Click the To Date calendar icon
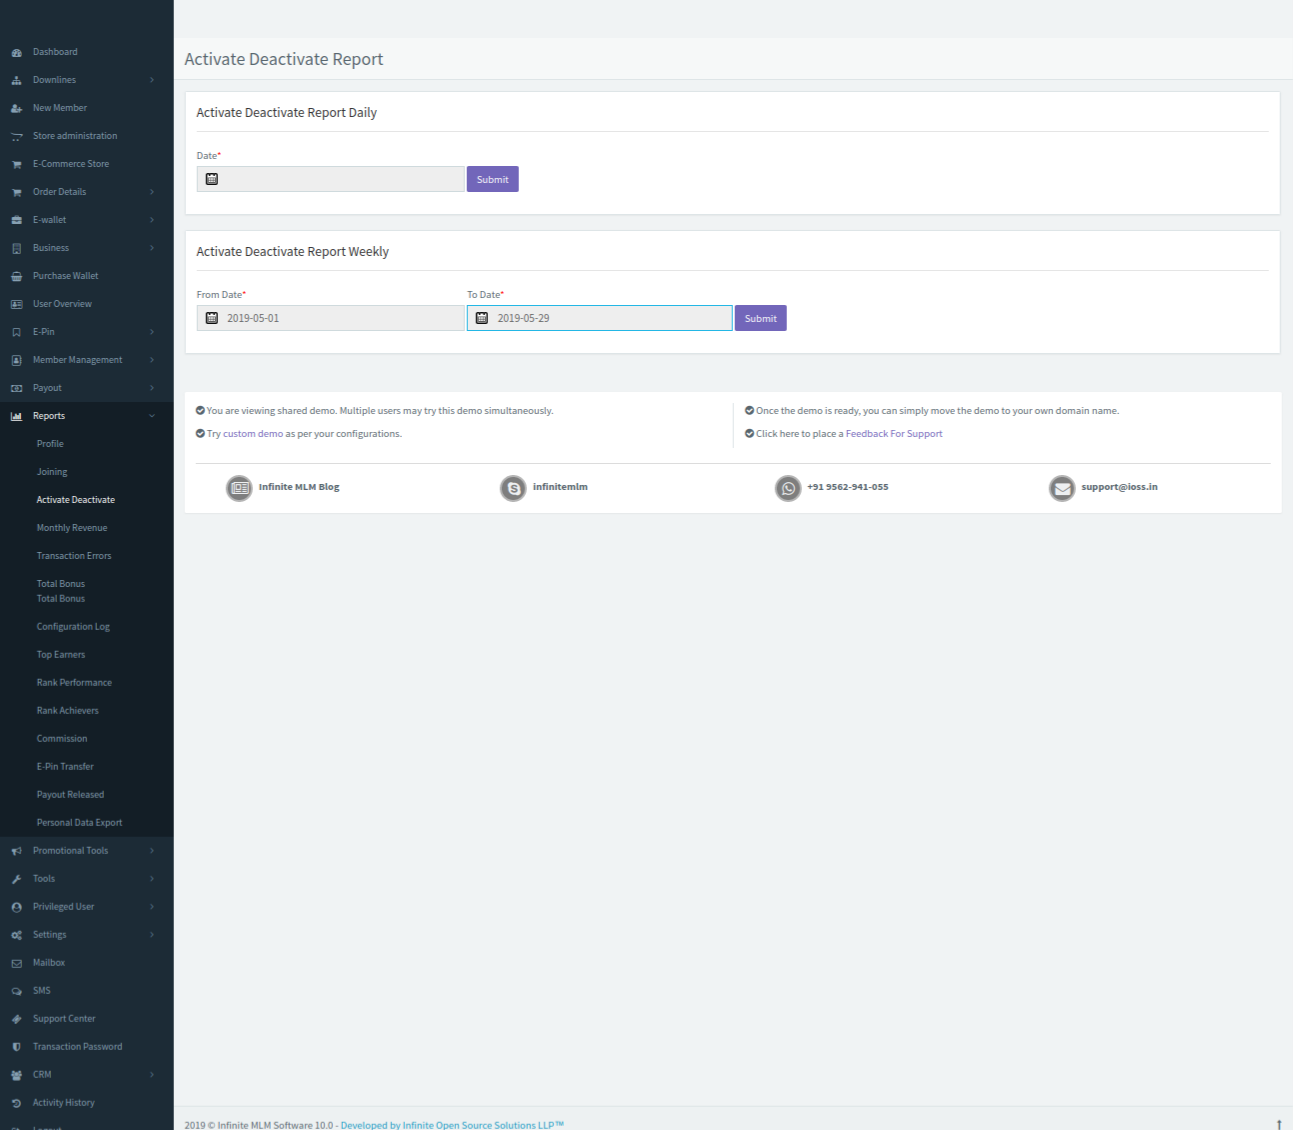 point(482,318)
